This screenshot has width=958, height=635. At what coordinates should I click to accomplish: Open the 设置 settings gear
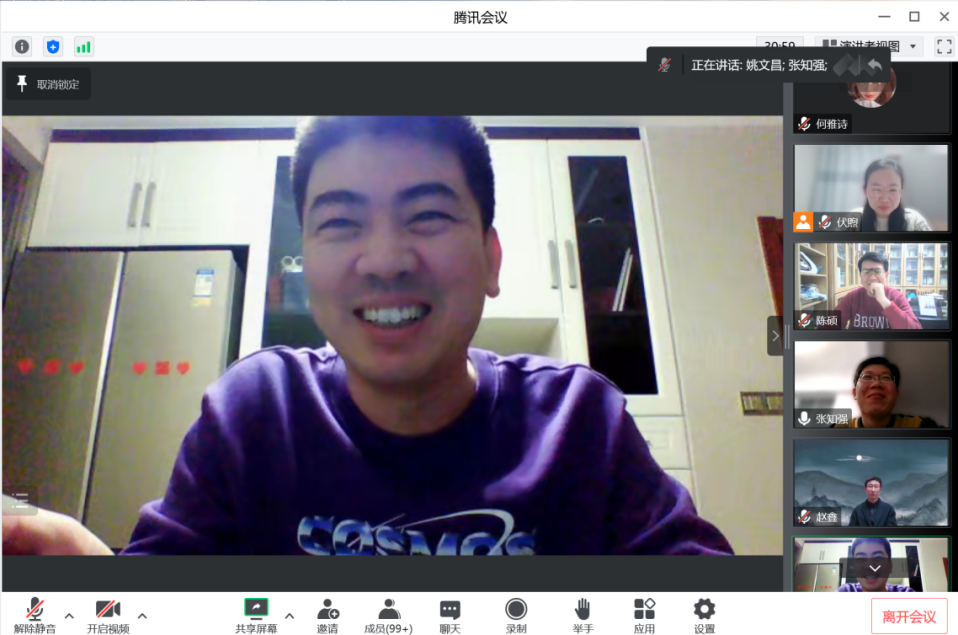(704, 615)
